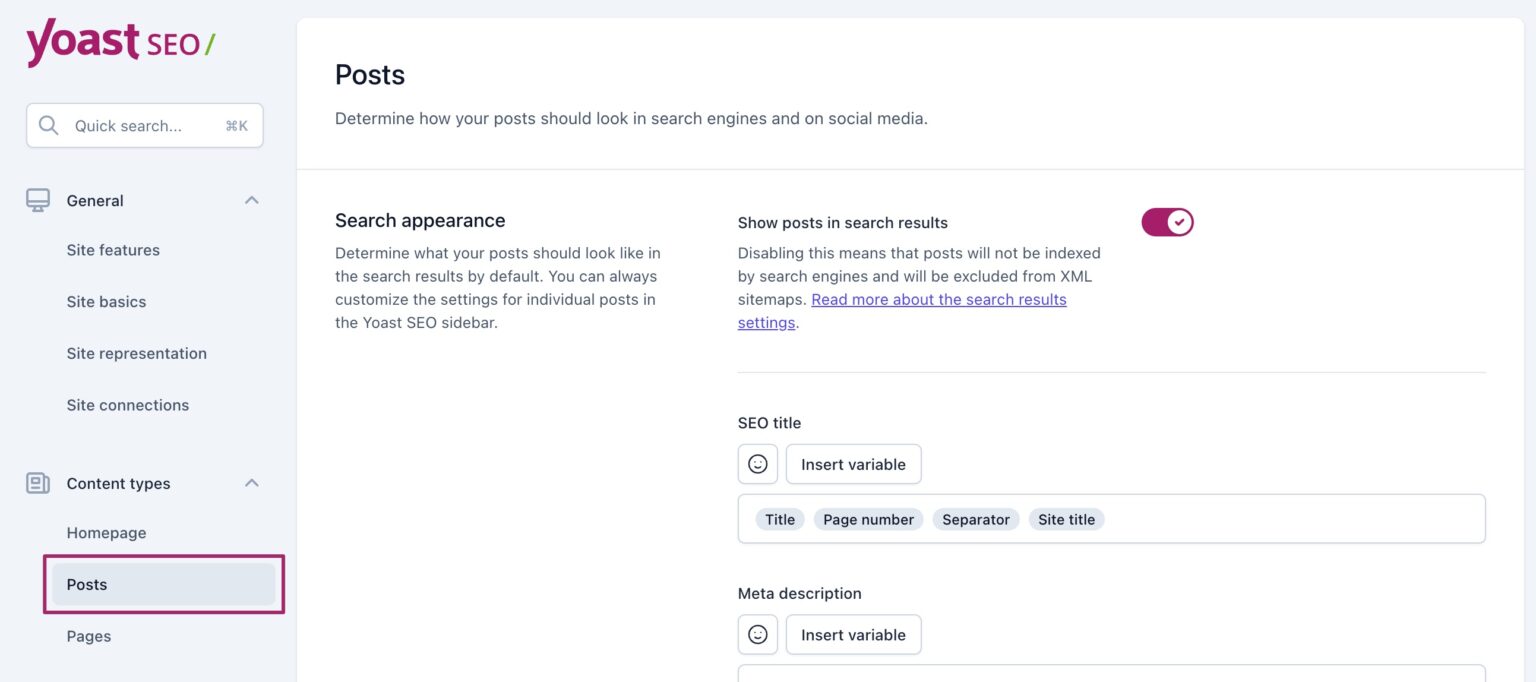Switch to the Pages content type
The height and width of the screenshot is (682, 1536).
pyautogui.click(x=88, y=635)
